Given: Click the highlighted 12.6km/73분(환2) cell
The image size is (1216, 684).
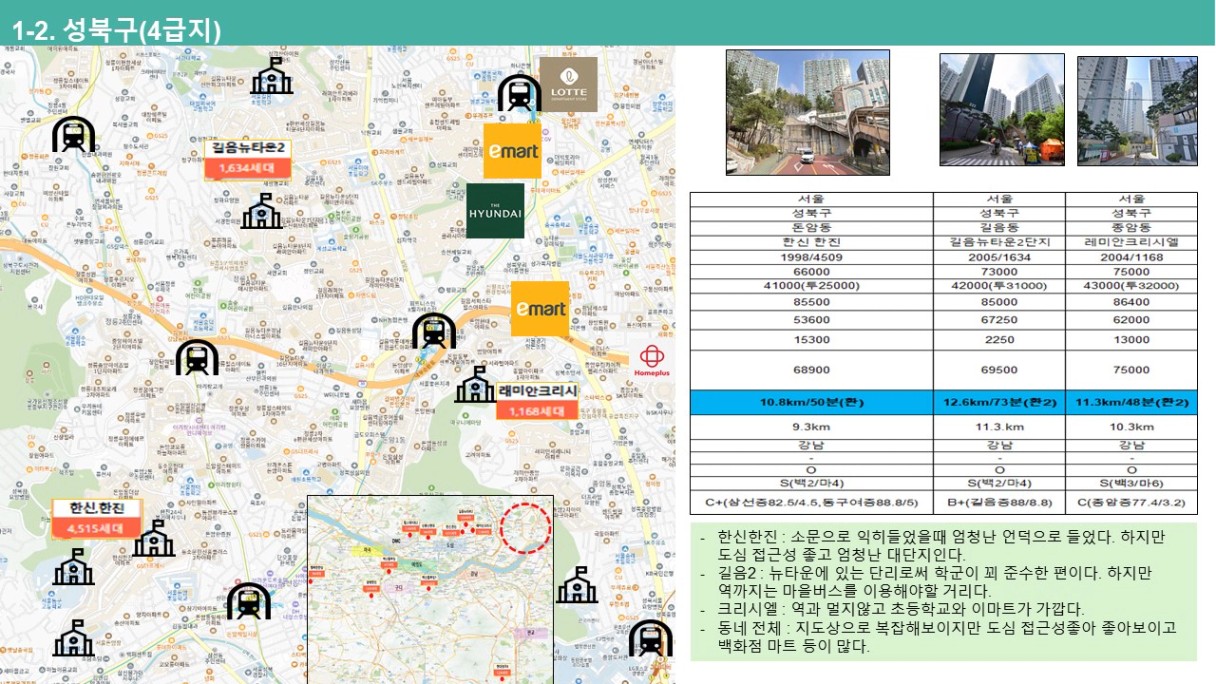Looking at the screenshot, I should tap(999, 402).
